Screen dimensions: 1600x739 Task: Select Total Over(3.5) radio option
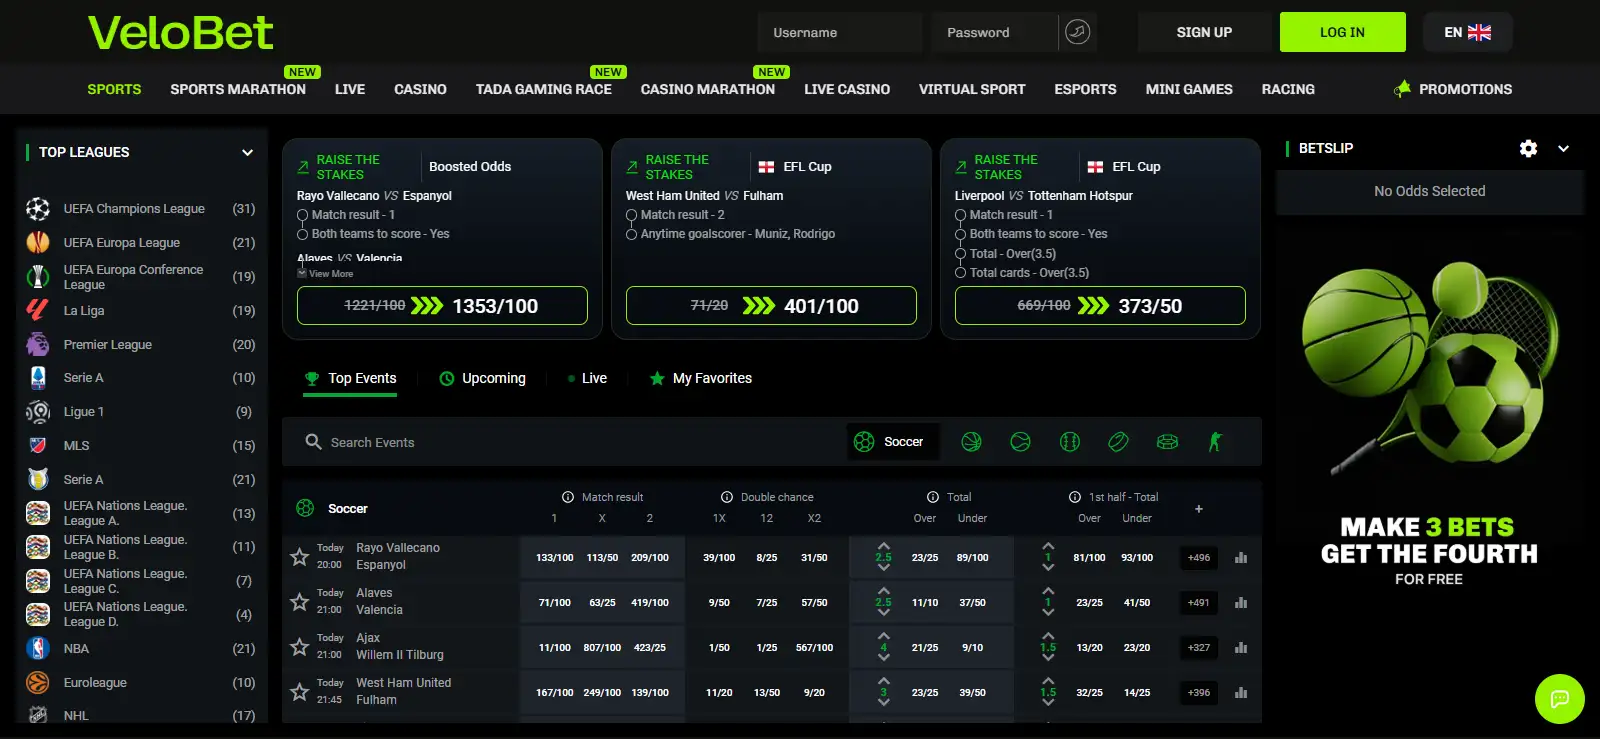(x=960, y=254)
